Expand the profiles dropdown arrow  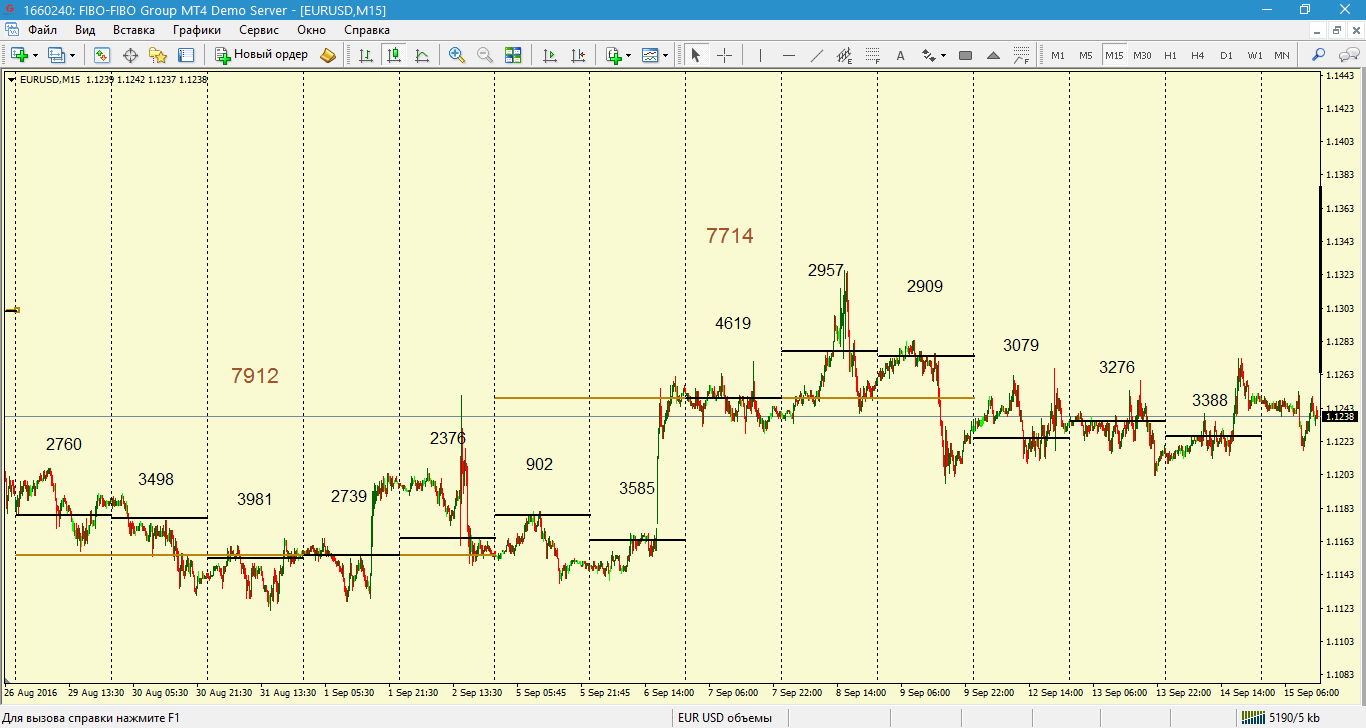72,55
